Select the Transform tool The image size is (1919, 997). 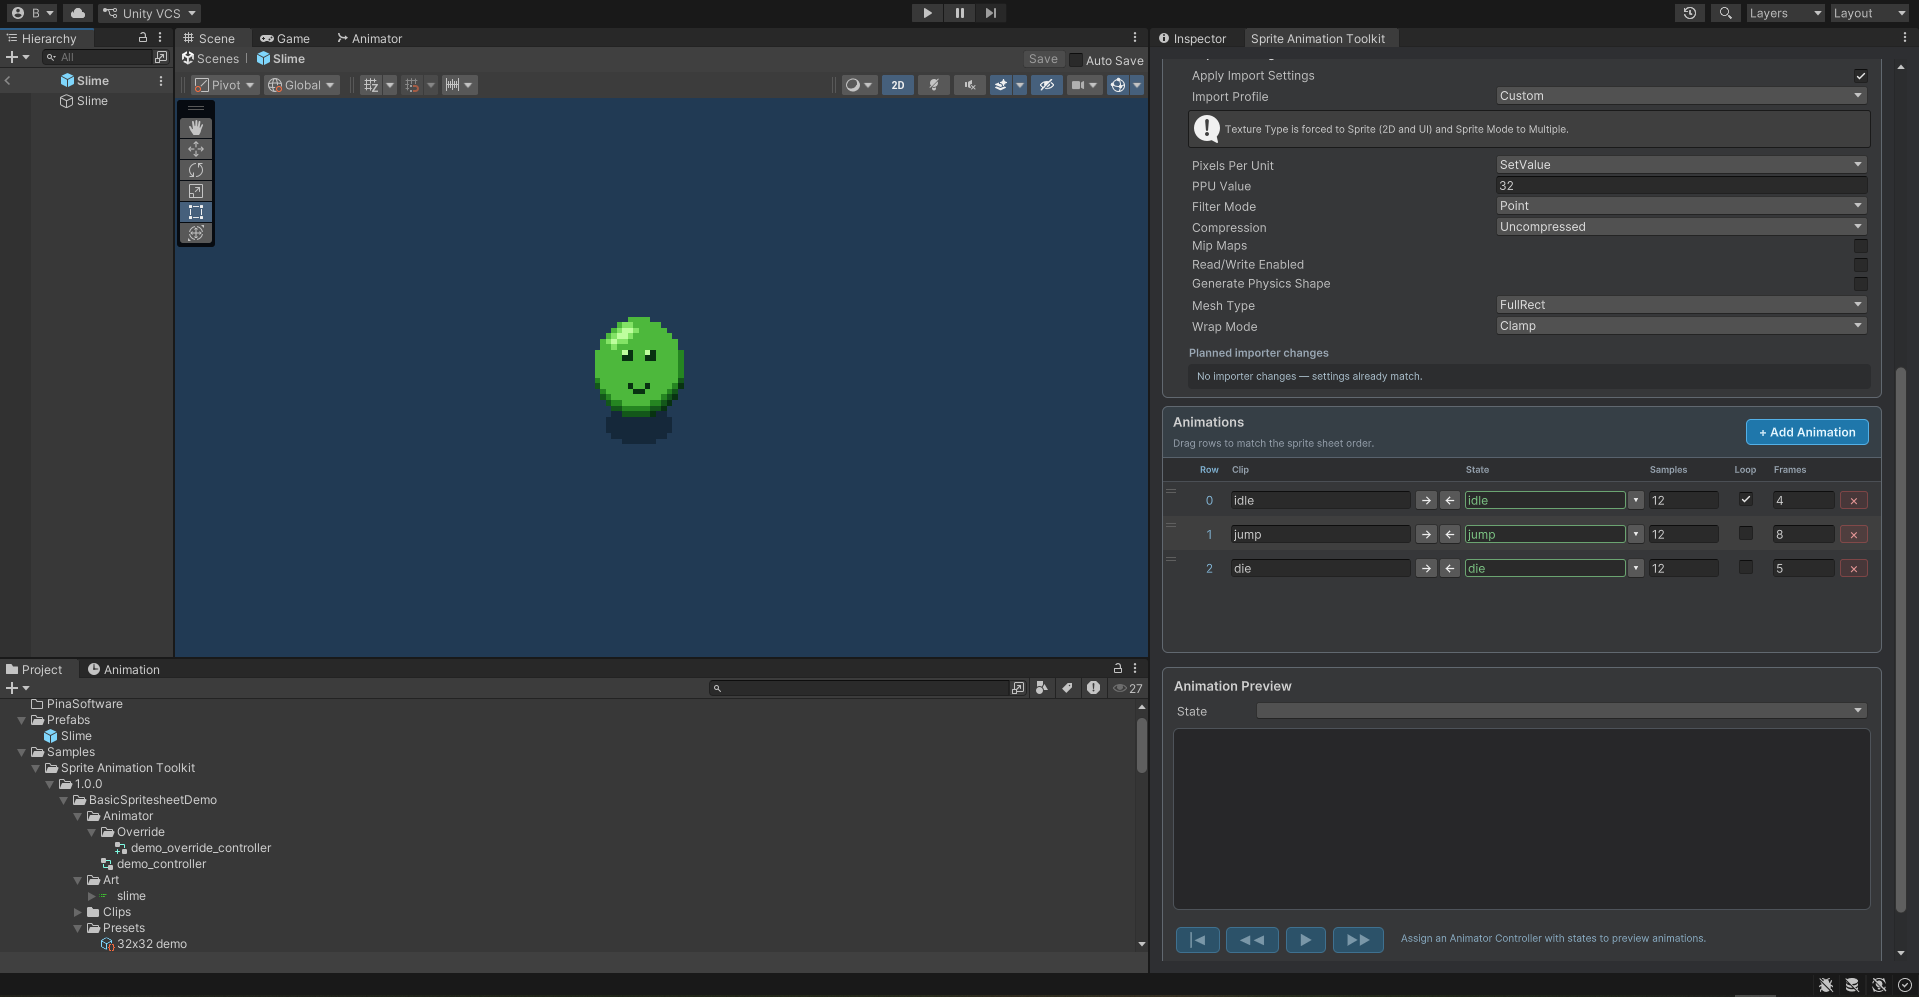[196, 233]
